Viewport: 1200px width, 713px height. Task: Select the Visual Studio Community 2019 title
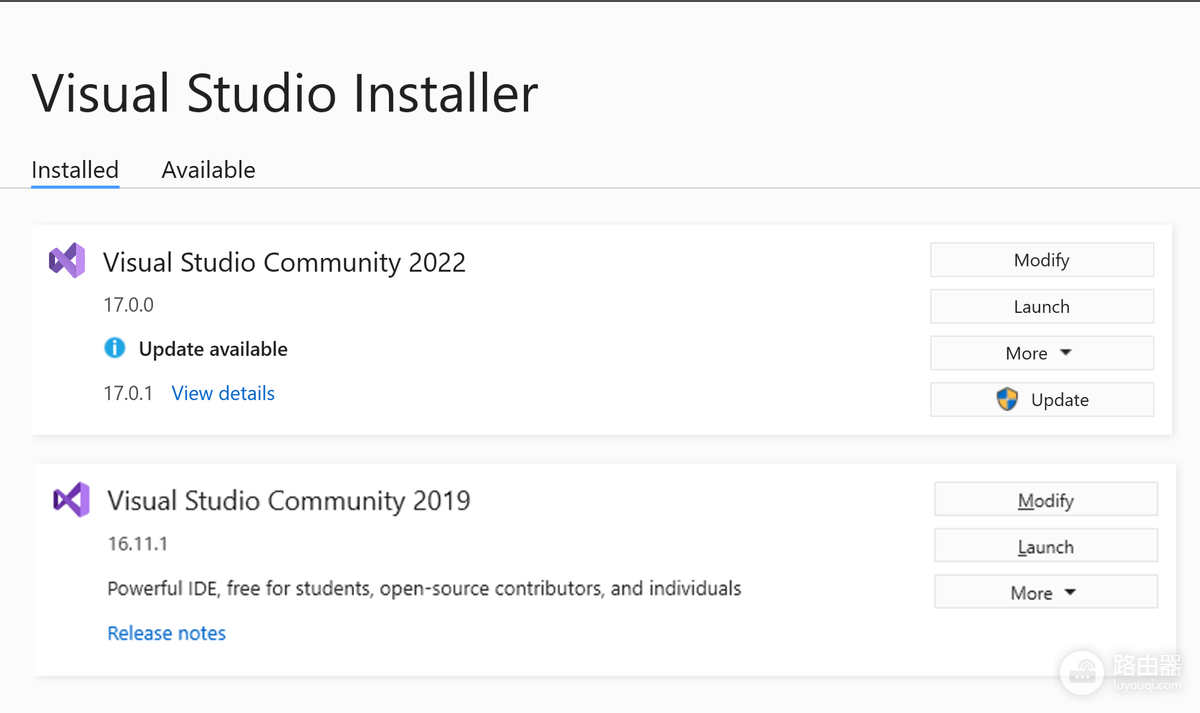pyautogui.click(x=289, y=500)
